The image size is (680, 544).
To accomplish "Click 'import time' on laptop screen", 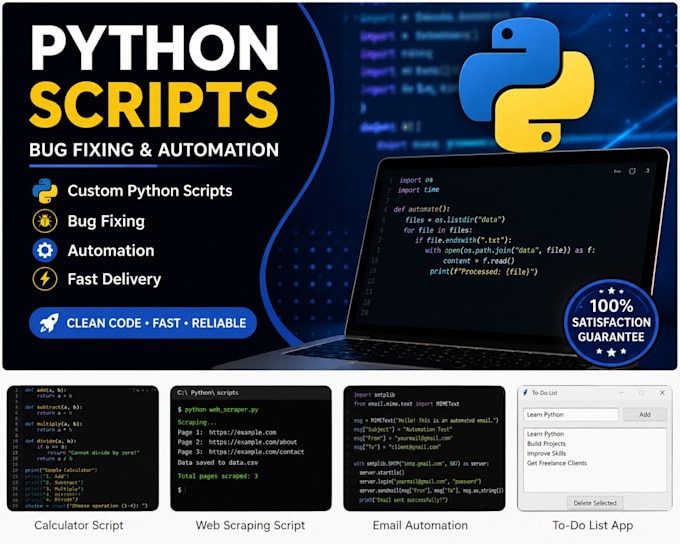I will tap(418, 190).
